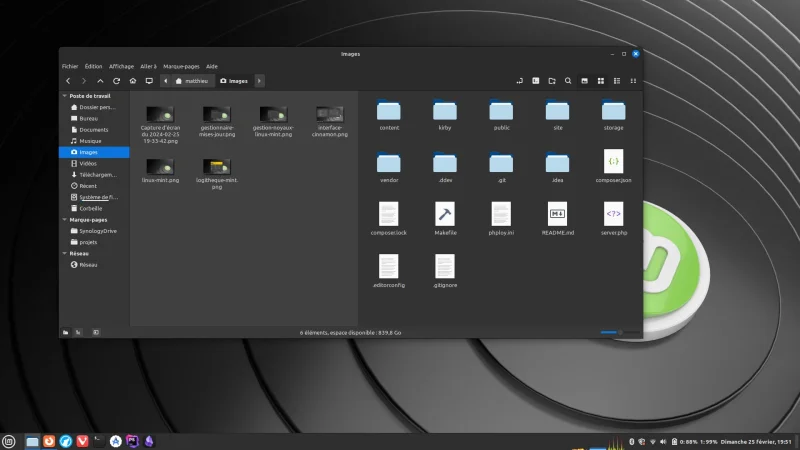Screen dimensions: 800x450
Task: Adjust the zoom slider in status bar
Action: click(x=620, y=333)
